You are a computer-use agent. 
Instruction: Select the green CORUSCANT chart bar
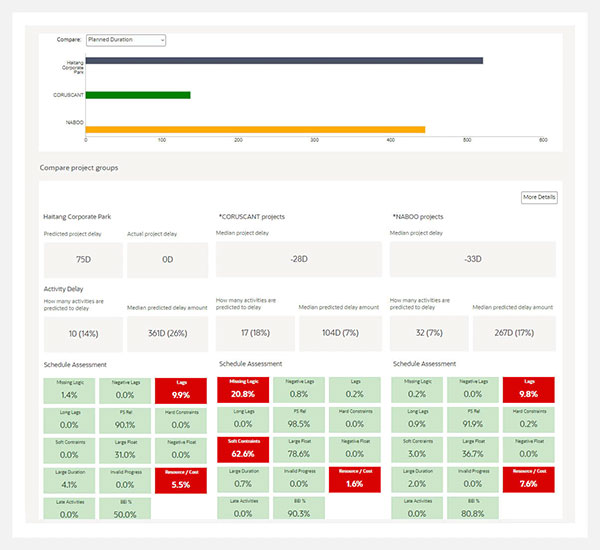pyautogui.click(x=138, y=95)
